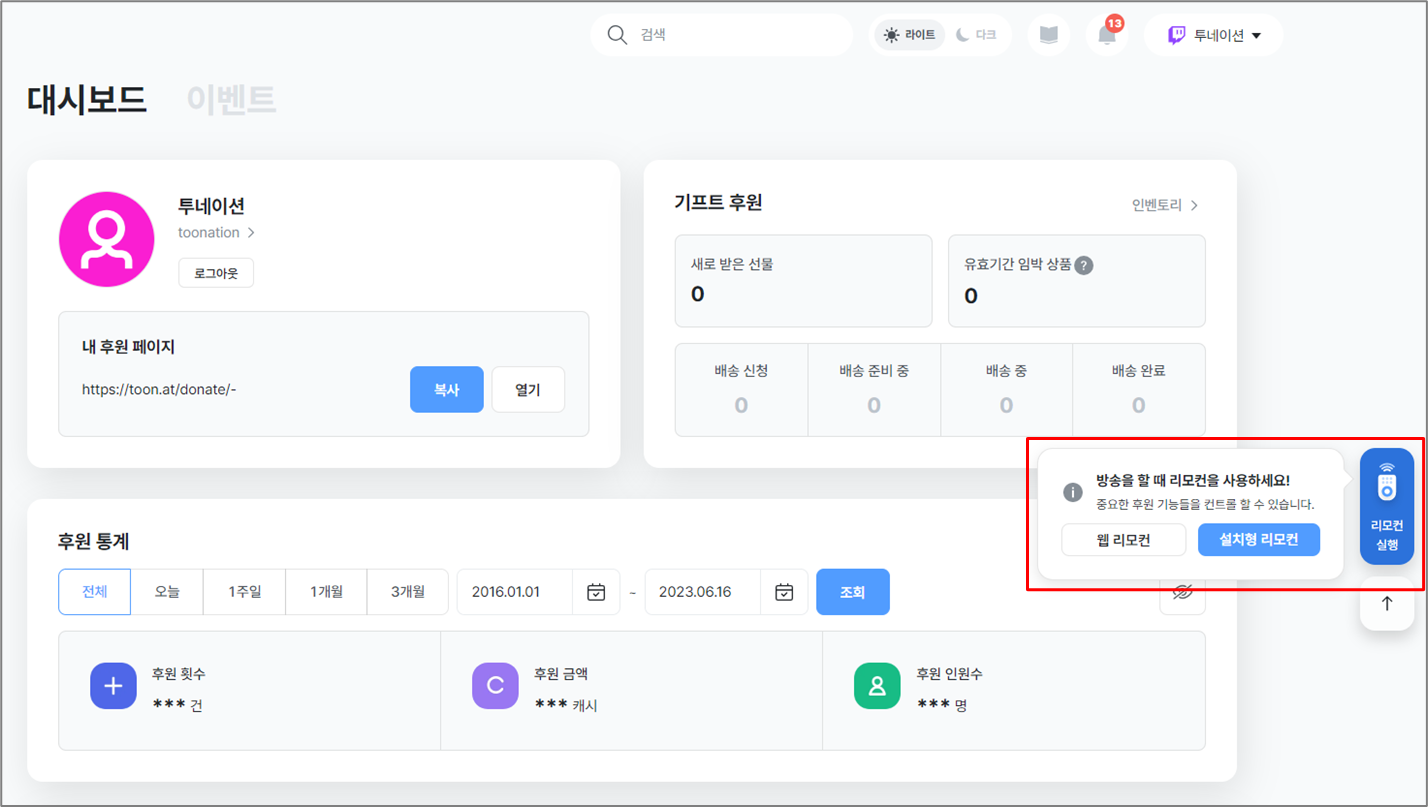Click the 유효기간 임박 상품 card
The image size is (1428, 807).
point(1077,281)
